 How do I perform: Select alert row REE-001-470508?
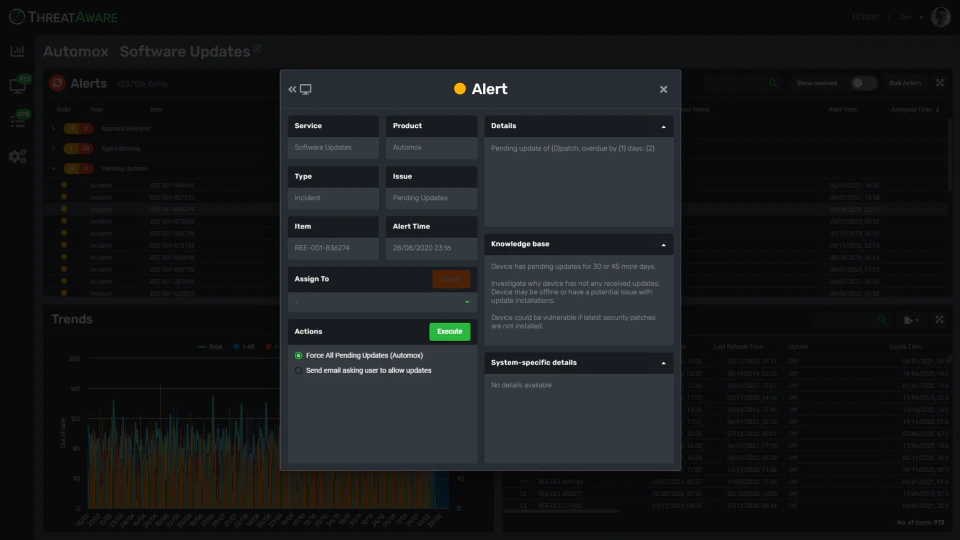[x=171, y=221]
